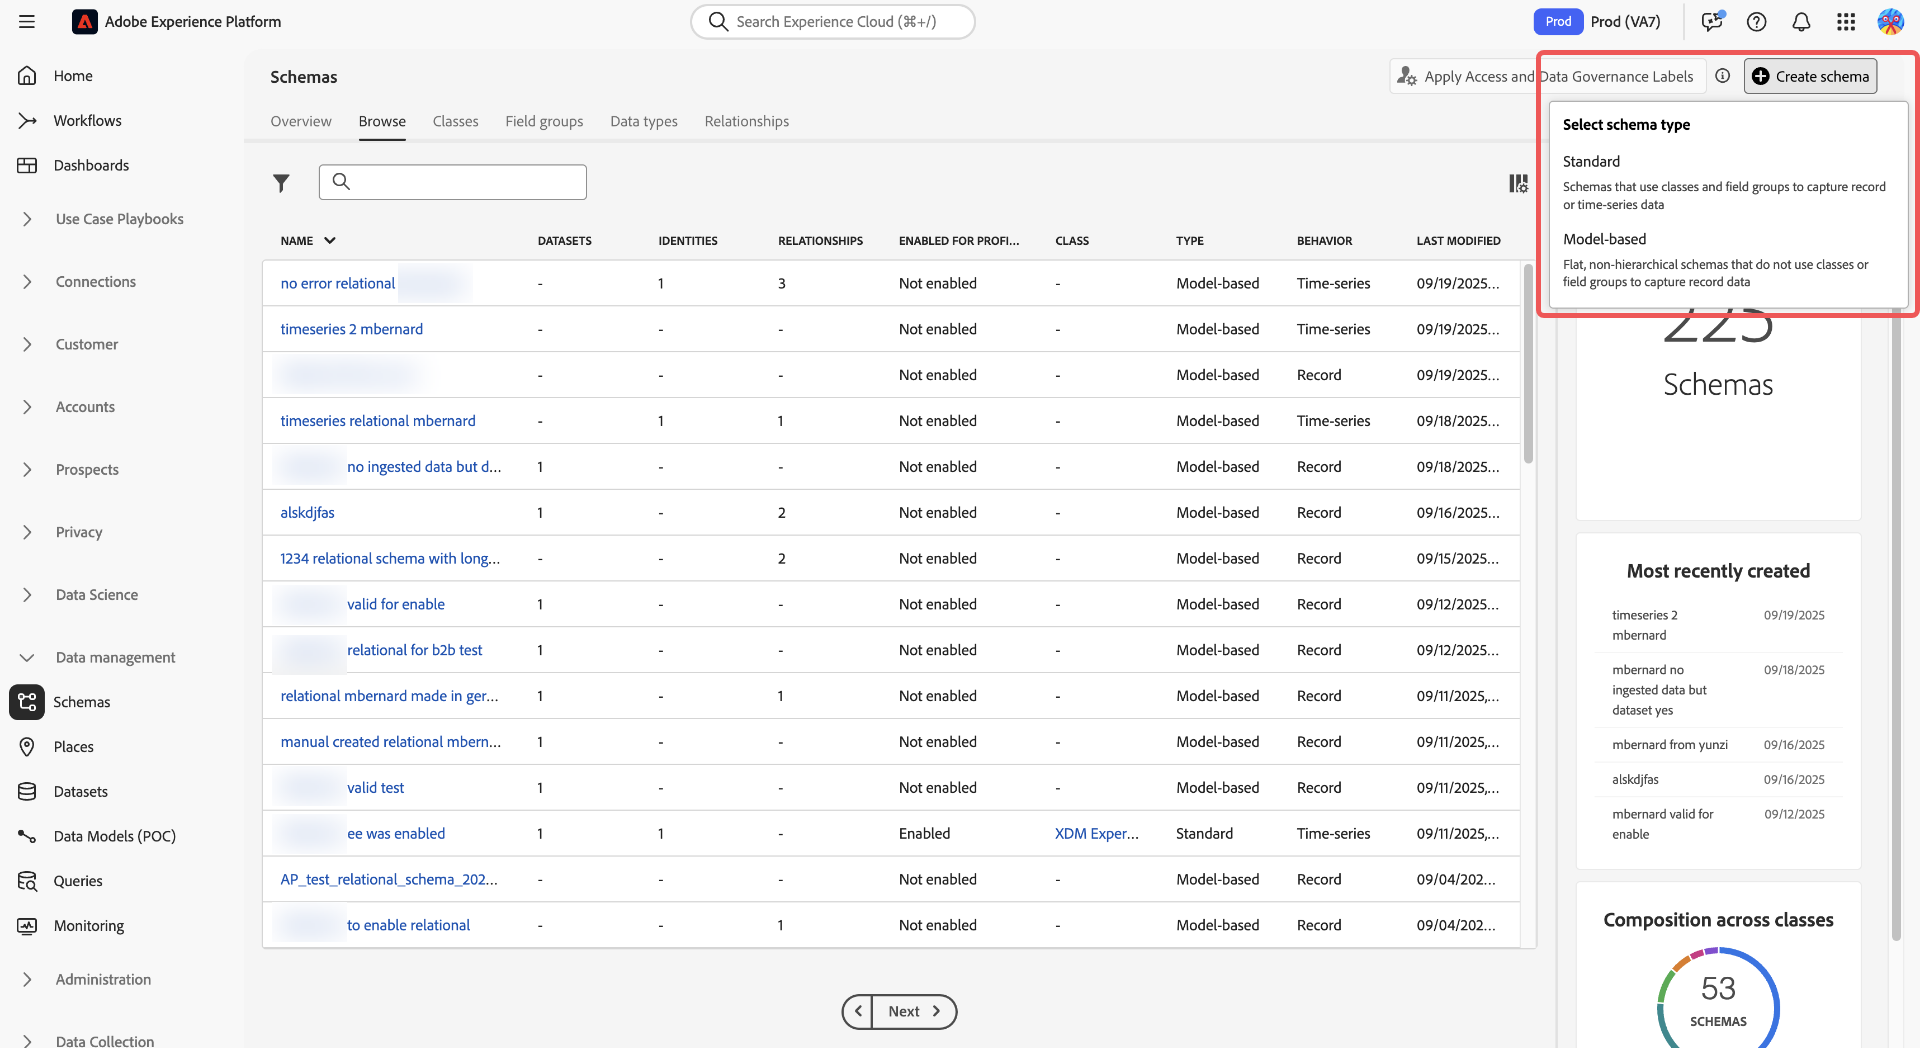This screenshot has width=1920, height=1048.
Task: Open the help question mark icon
Action: 1756,22
